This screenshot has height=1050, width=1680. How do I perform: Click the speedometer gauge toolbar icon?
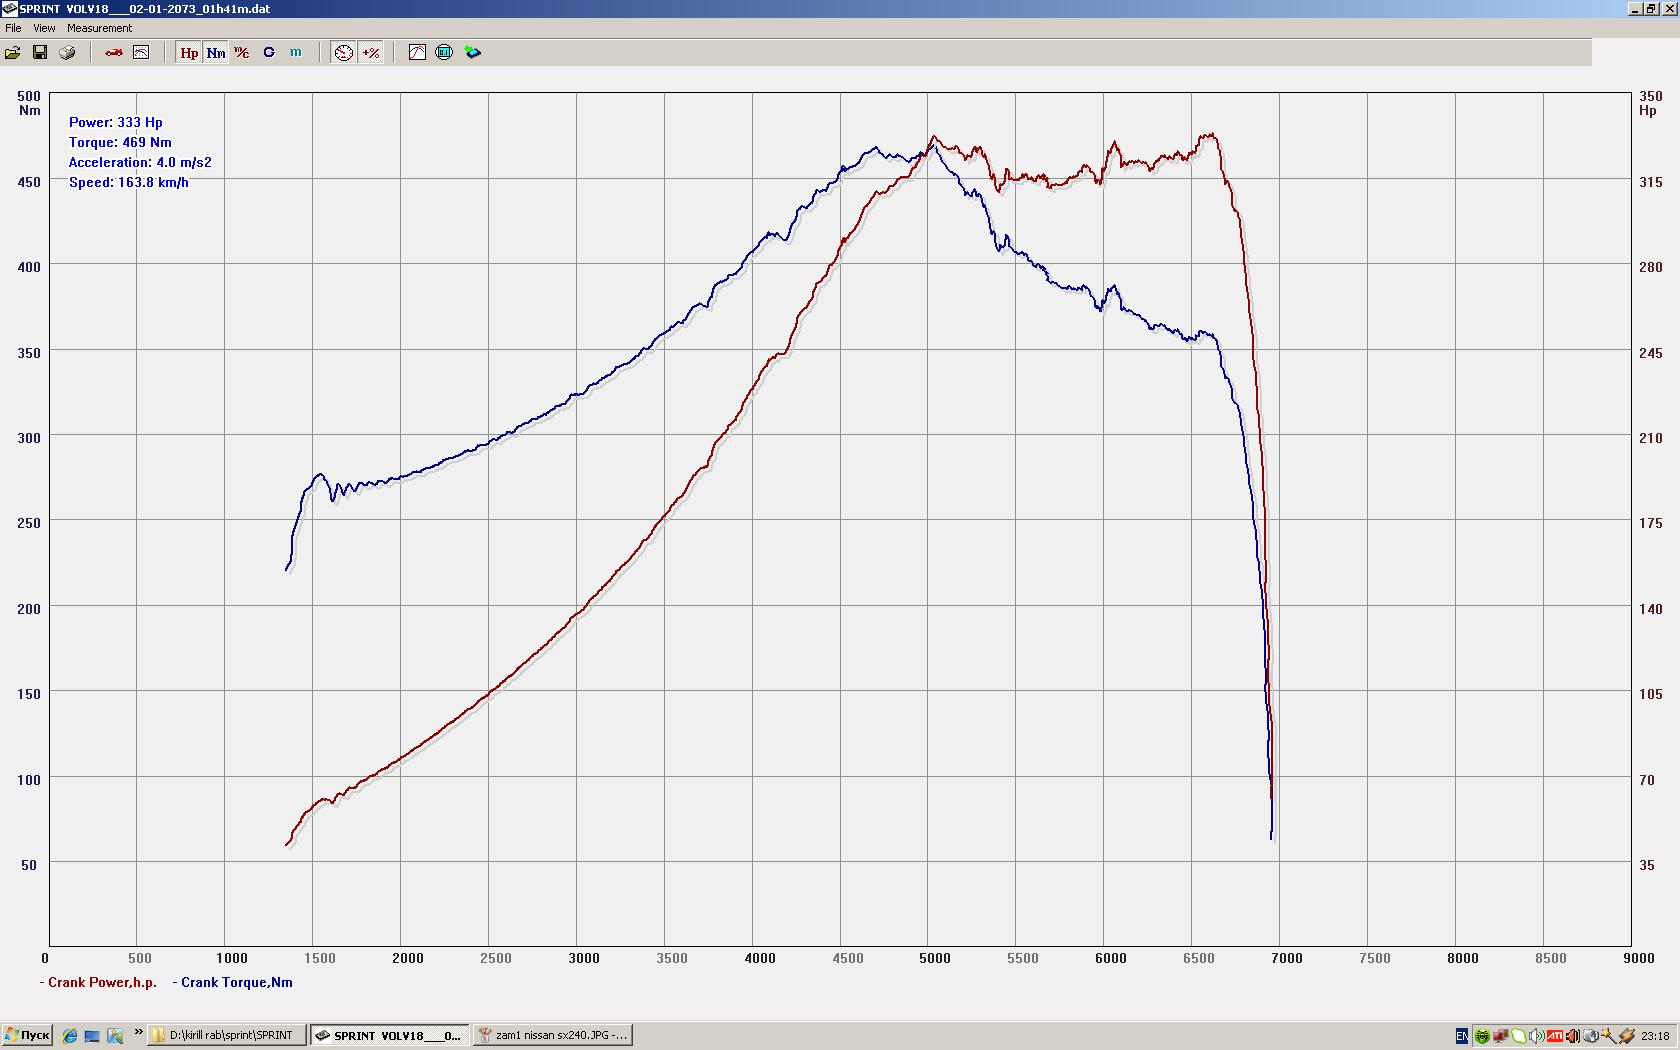pos(344,52)
